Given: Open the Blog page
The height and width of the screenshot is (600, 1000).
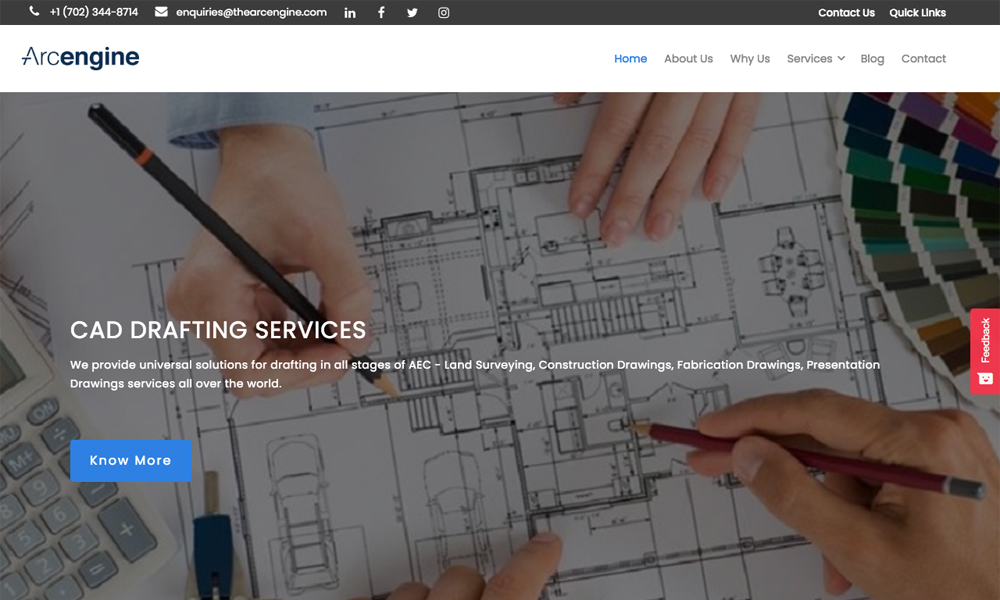Looking at the screenshot, I should coord(872,59).
